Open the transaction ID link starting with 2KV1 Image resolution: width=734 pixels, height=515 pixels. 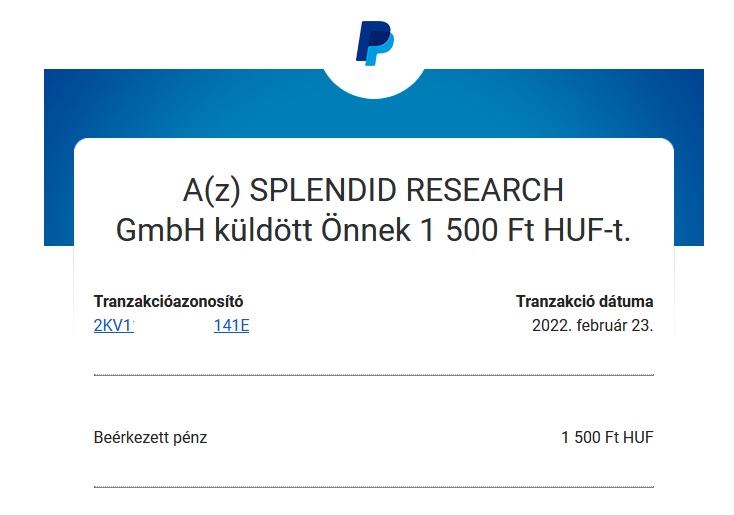113,325
